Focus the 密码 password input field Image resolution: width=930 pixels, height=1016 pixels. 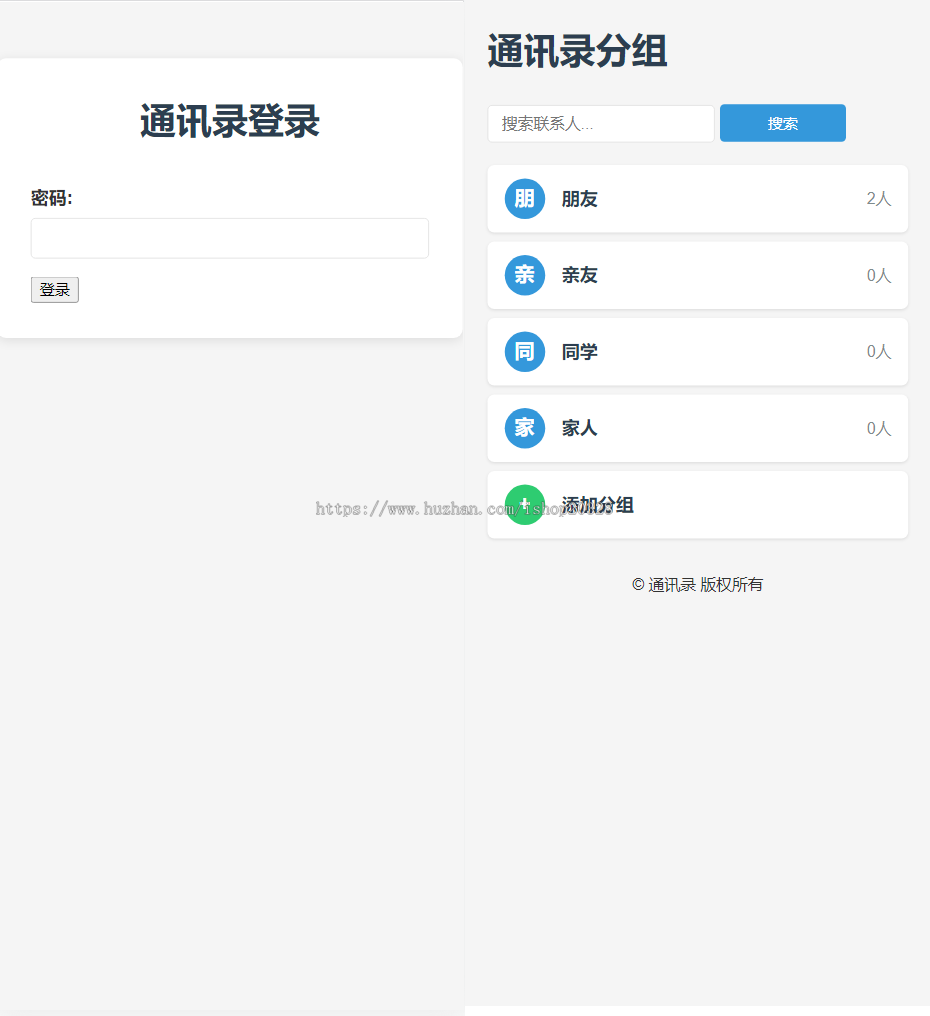[x=229, y=238]
